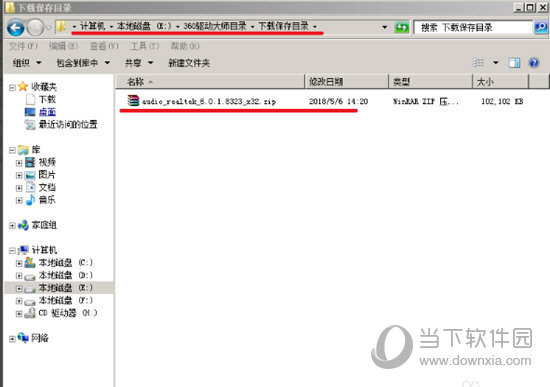Open 本地磁盘 (F:) in the tree

pyautogui.click(x=66, y=300)
